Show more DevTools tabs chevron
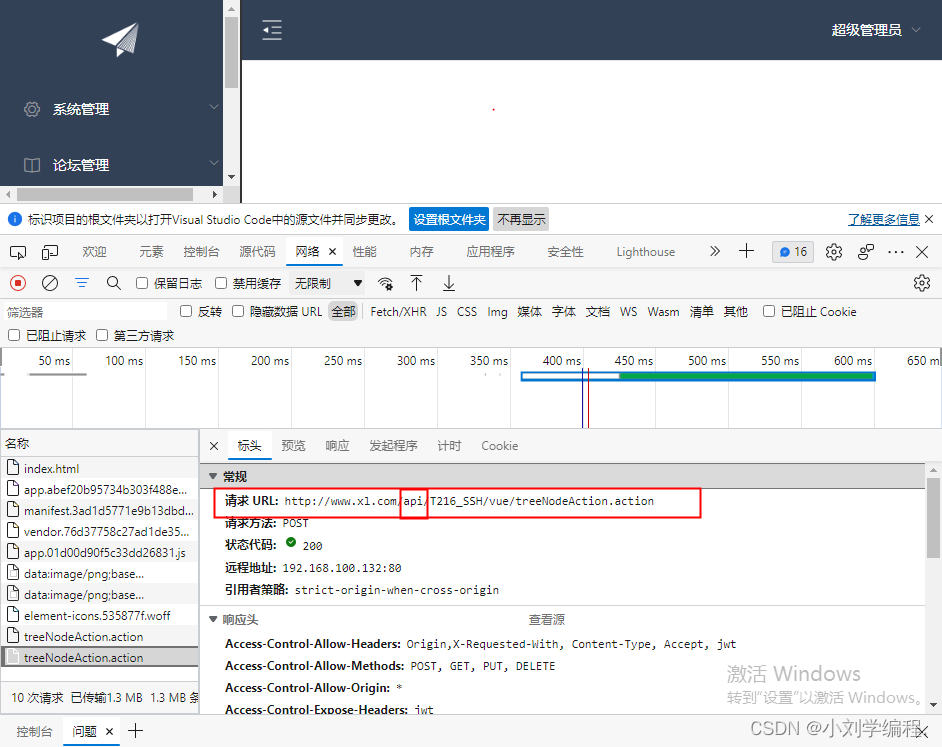This screenshot has width=942, height=747. click(714, 251)
